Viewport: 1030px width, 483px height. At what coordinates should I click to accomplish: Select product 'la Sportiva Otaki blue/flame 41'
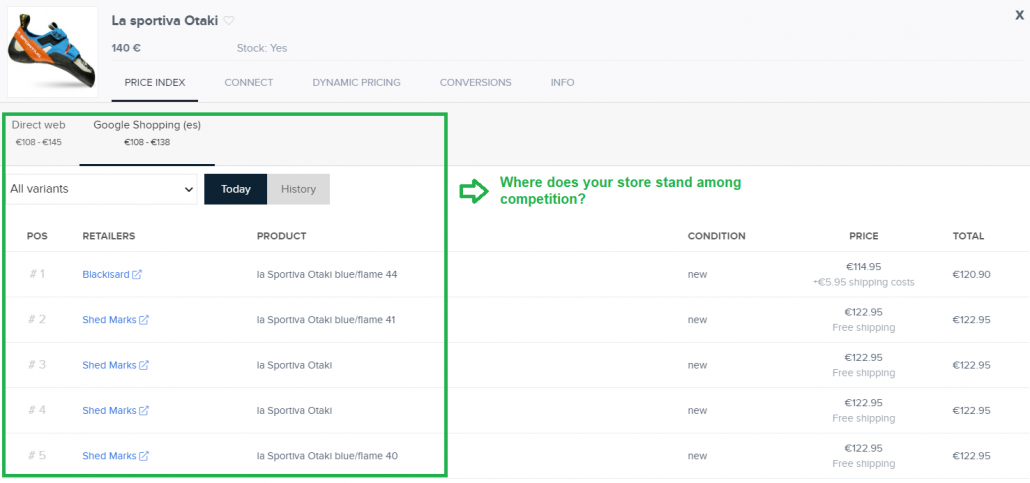pos(326,320)
